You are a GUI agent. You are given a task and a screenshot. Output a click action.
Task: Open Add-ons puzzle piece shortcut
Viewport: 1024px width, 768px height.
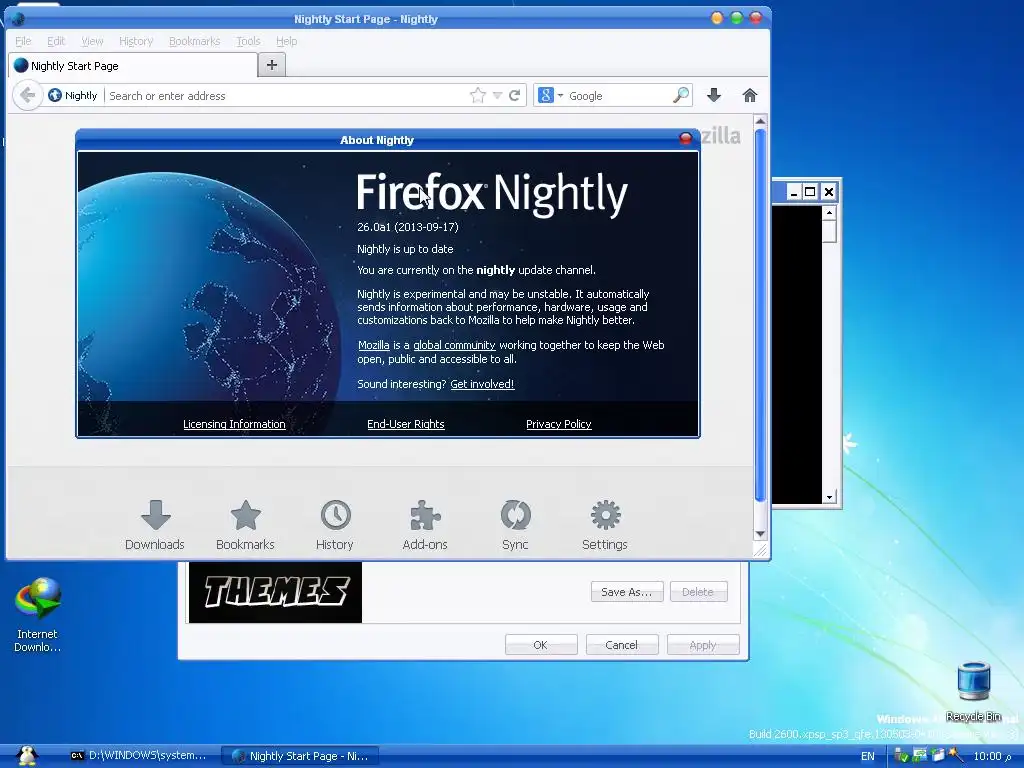pos(425,526)
